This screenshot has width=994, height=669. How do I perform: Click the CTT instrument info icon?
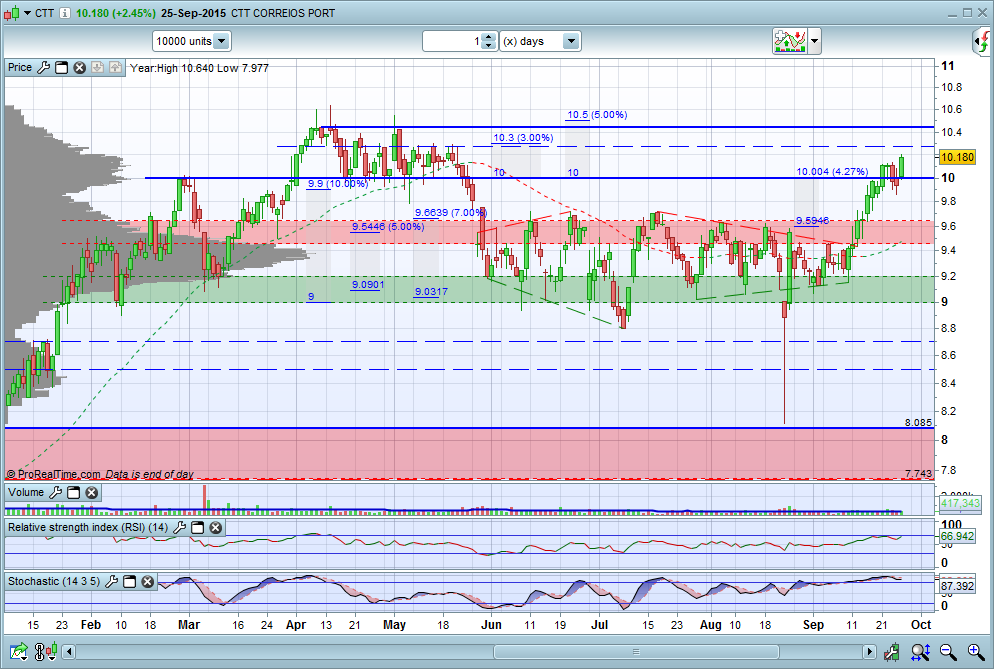64,13
